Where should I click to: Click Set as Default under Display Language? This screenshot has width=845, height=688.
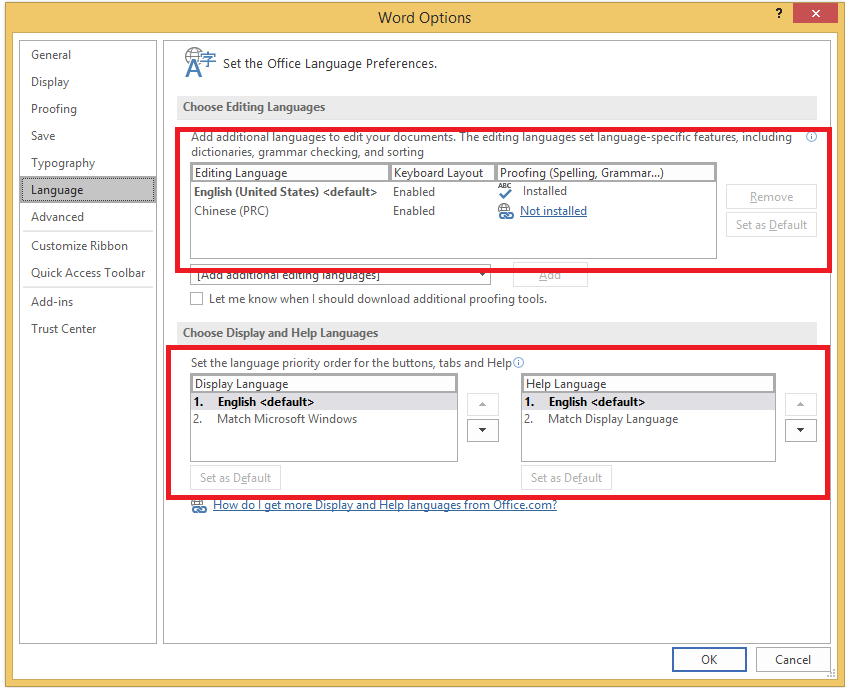coord(236,478)
